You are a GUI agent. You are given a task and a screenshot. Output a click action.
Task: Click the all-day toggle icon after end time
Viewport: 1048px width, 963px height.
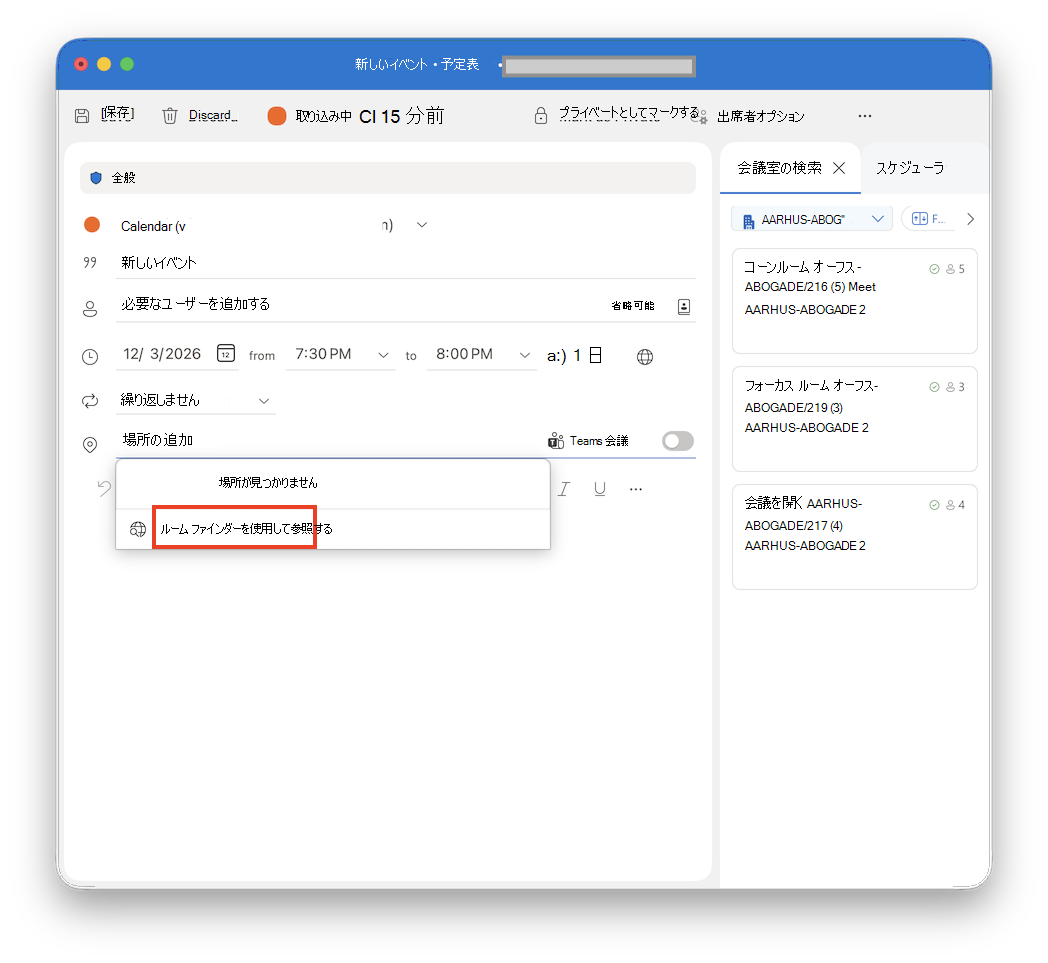tap(596, 355)
